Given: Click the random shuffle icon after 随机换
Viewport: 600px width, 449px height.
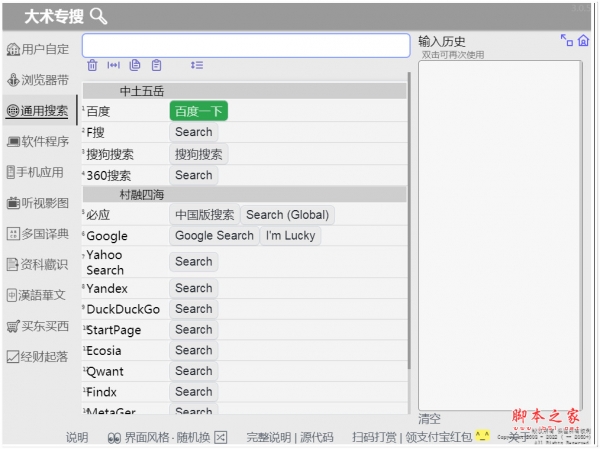Looking at the screenshot, I should [x=220, y=437].
